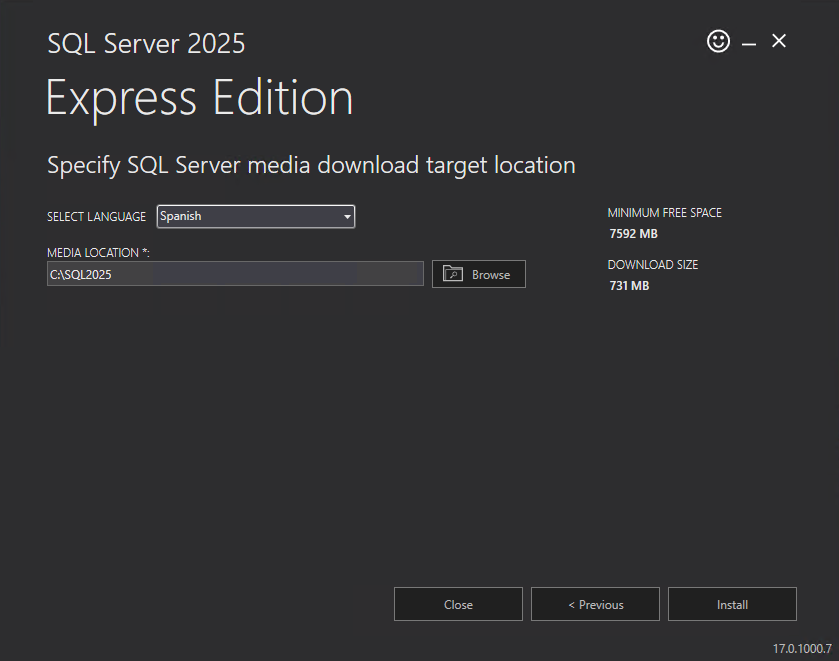Click the SQL Server 2025 title

[146, 43]
